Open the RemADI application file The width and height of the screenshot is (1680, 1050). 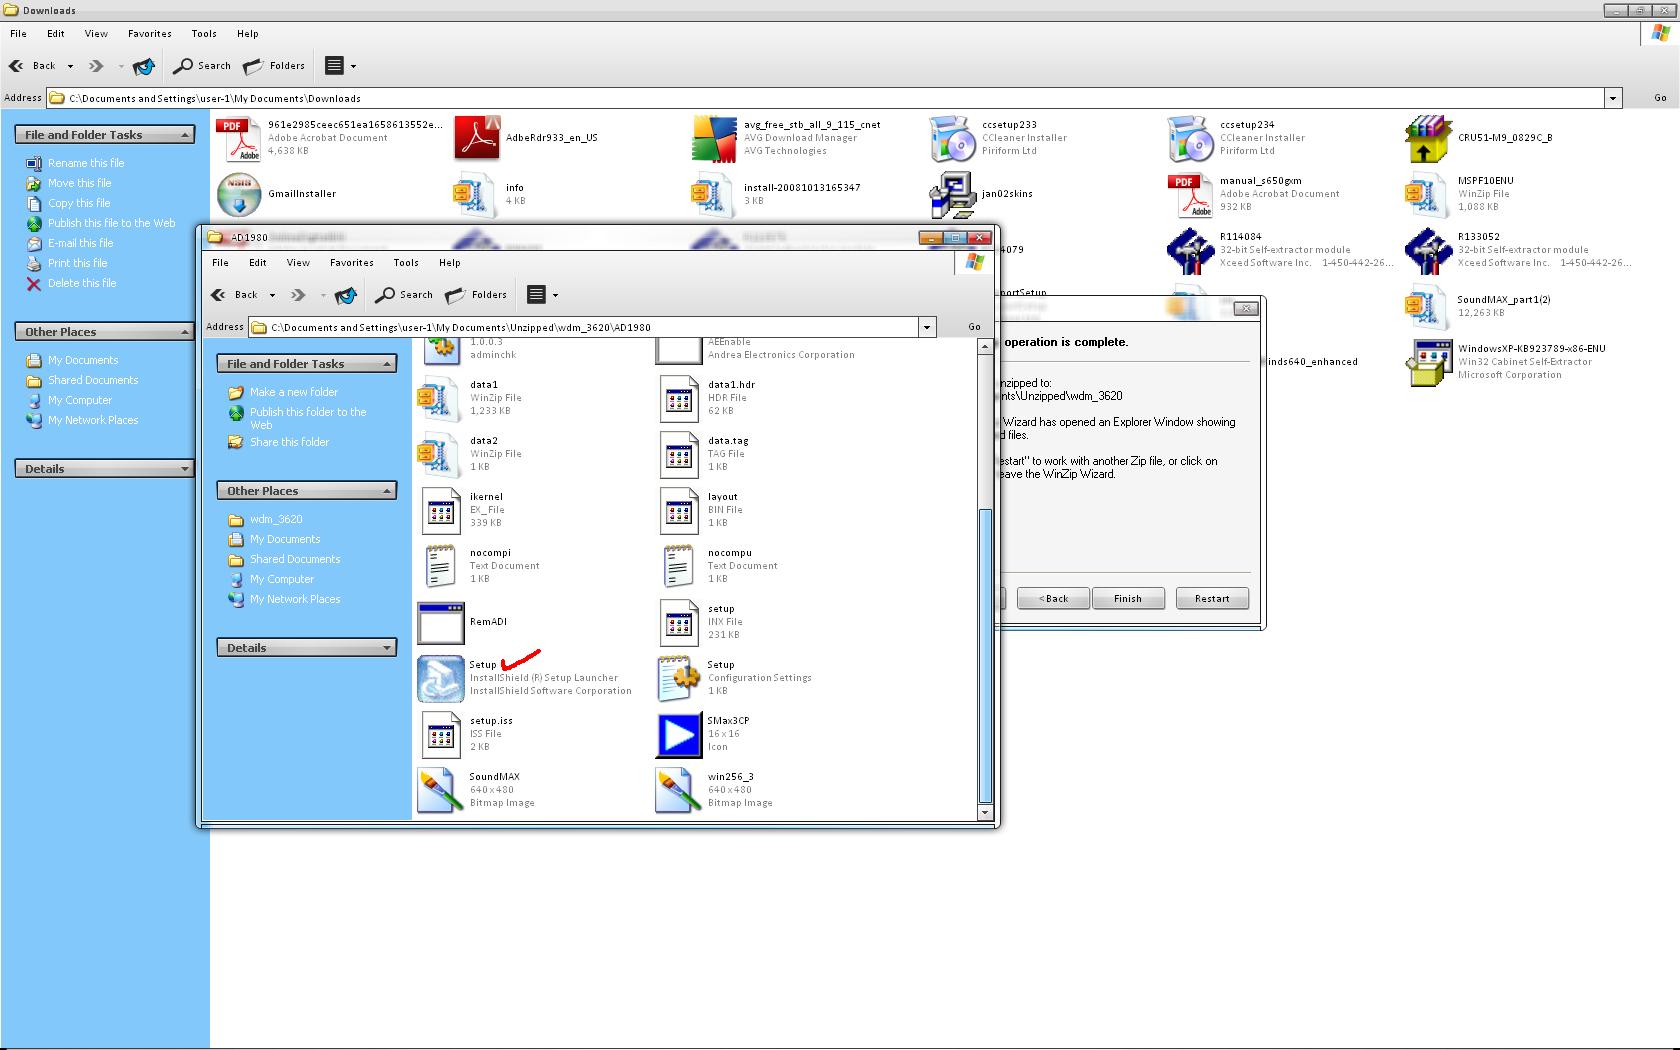tap(440, 622)
